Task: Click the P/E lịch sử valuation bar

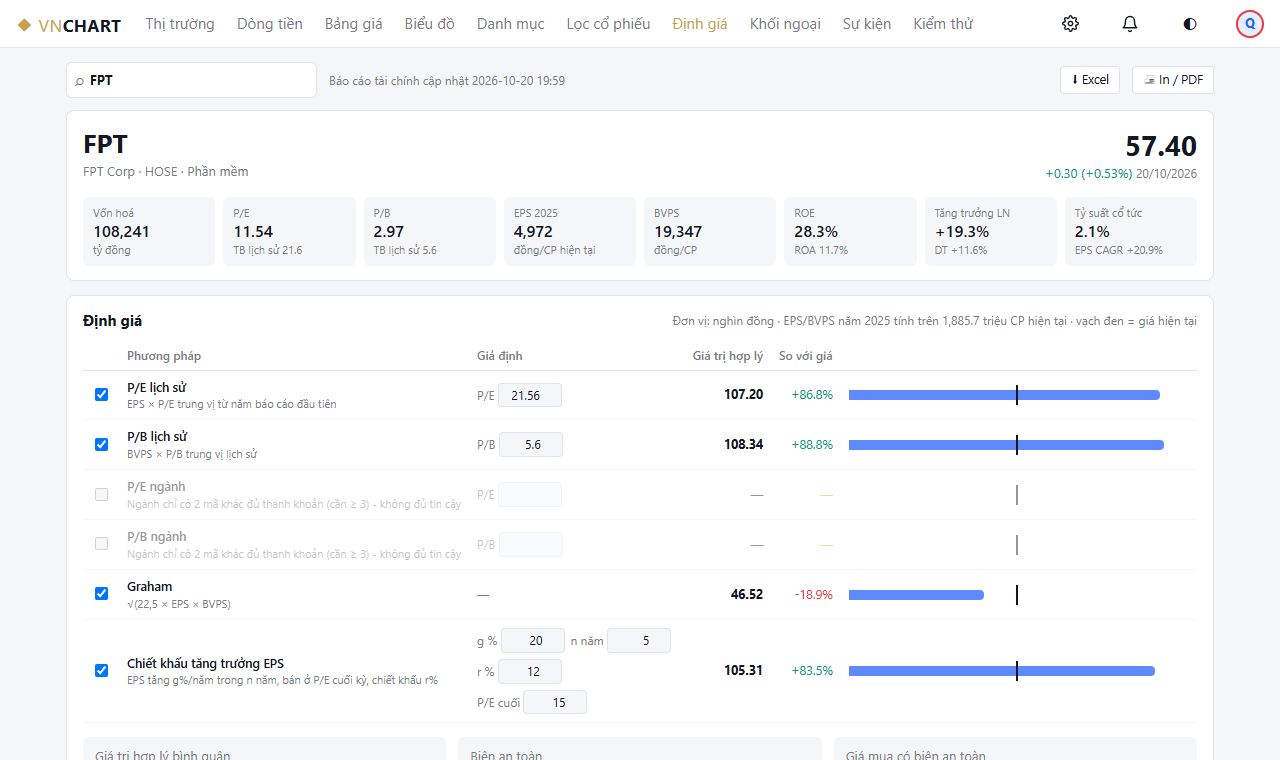Action: [x=1004, y=395]
